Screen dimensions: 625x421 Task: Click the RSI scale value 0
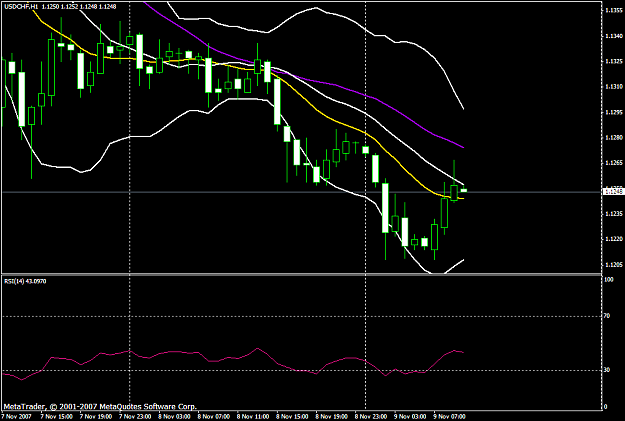[x=606, y=407]
